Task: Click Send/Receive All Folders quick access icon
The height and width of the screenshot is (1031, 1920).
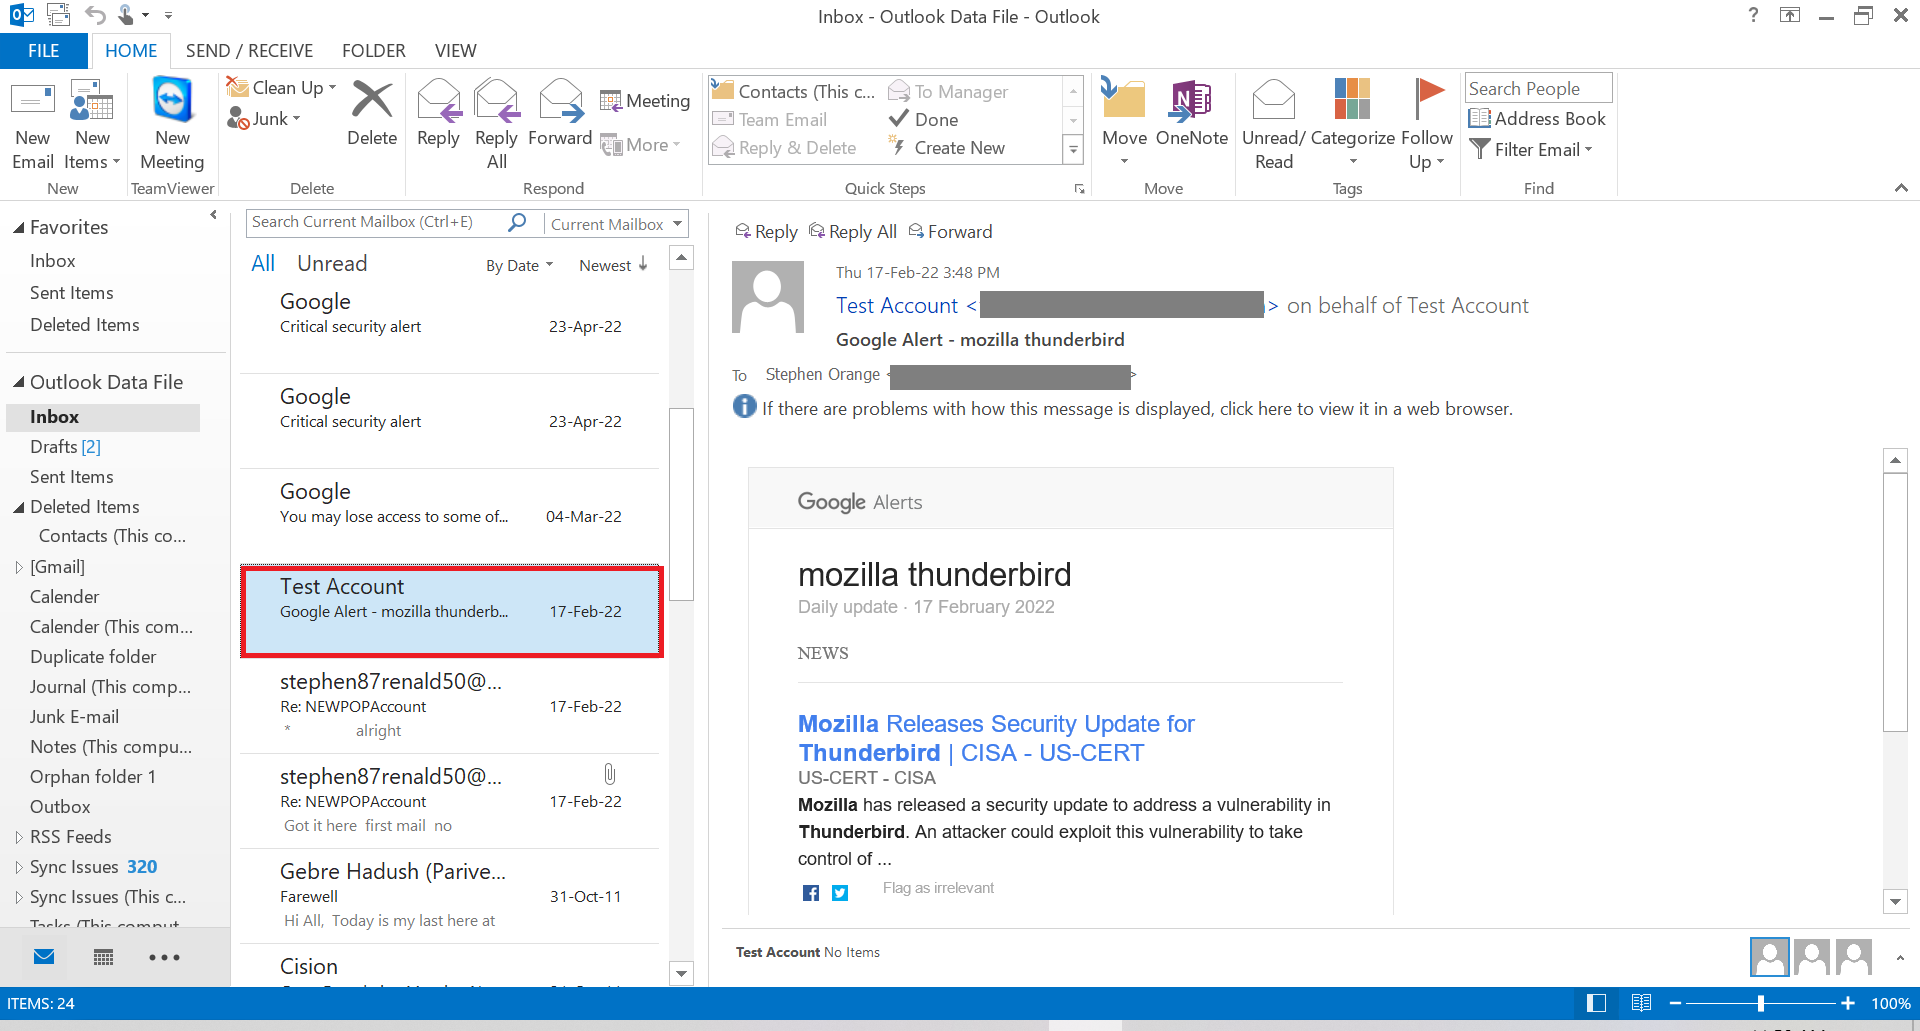Action: coord(59,15)
